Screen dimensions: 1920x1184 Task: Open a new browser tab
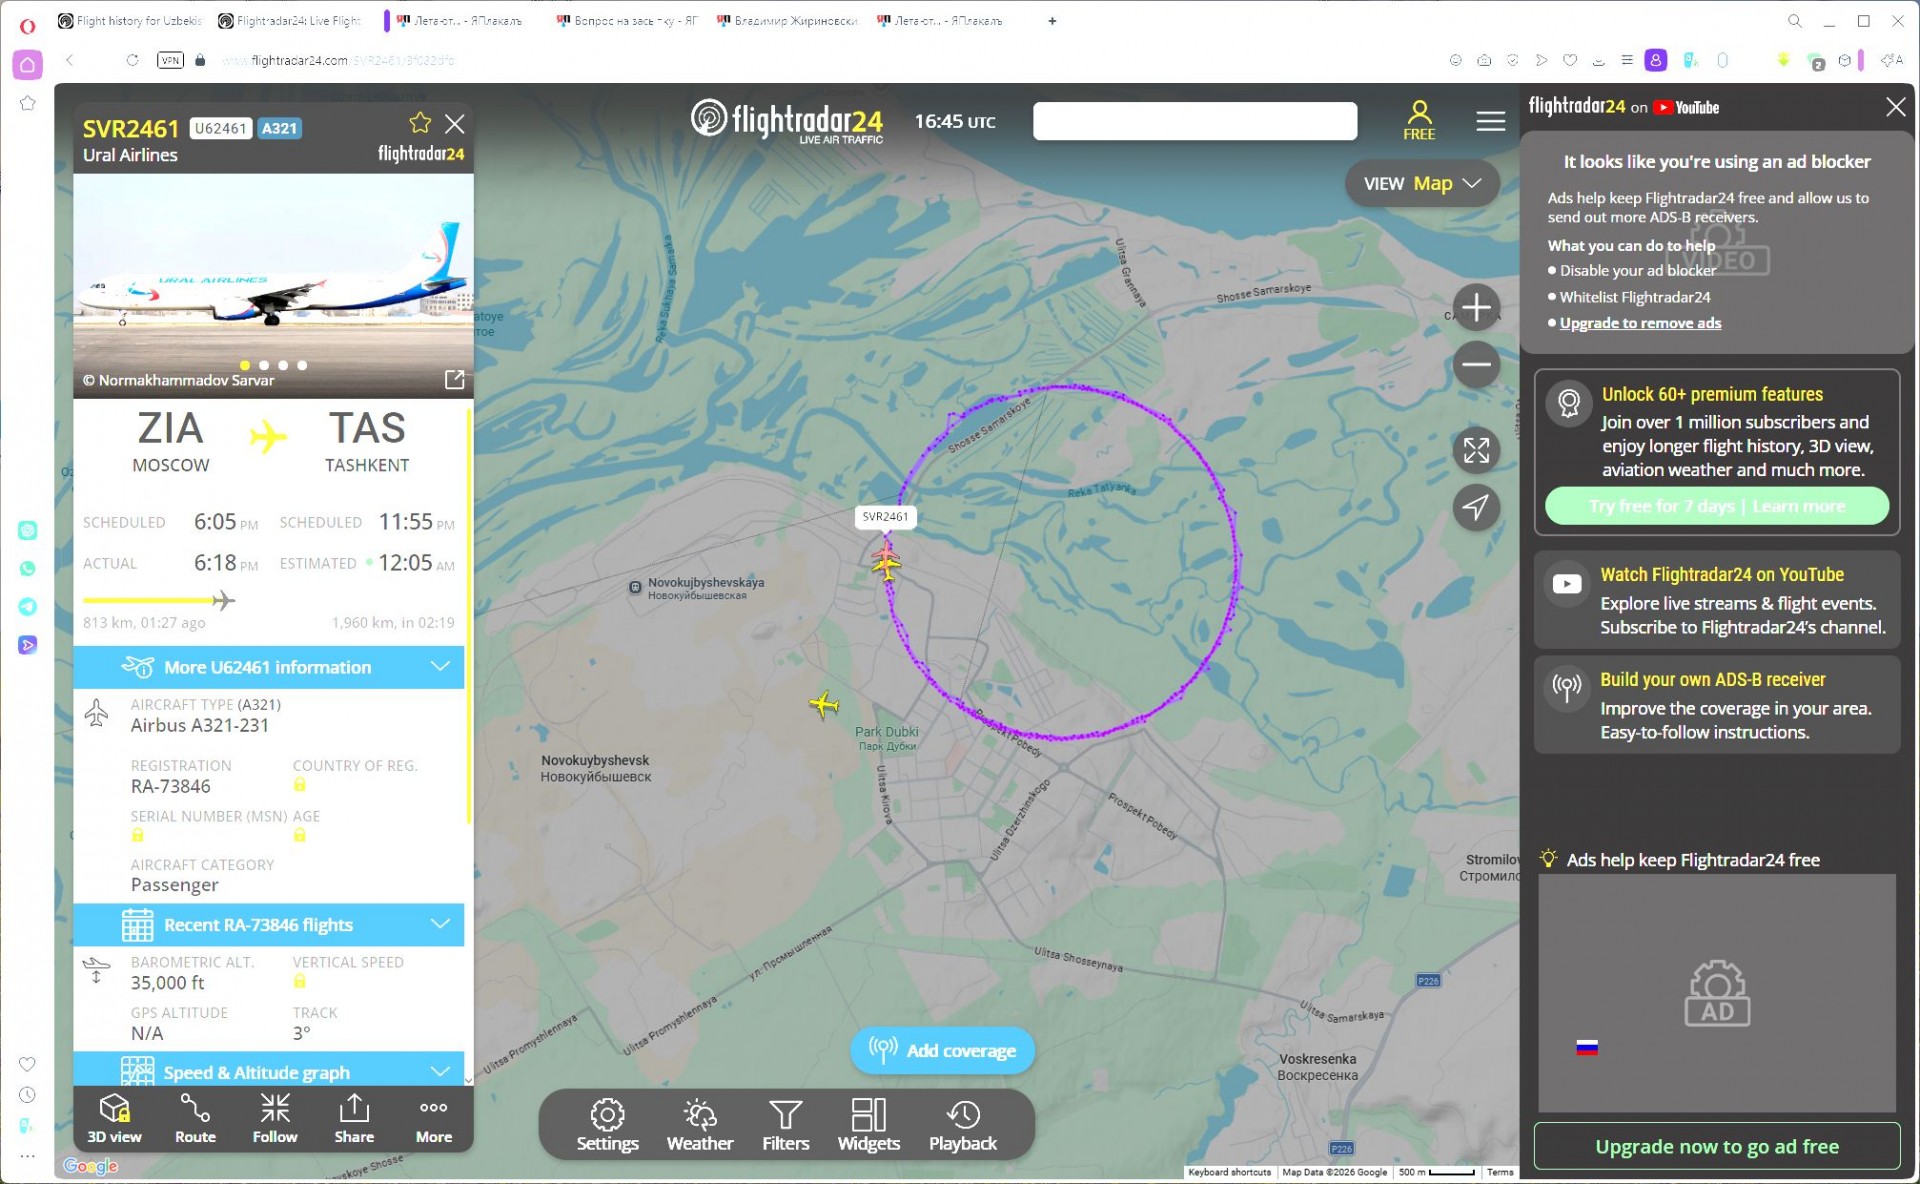coord(1052,20)
